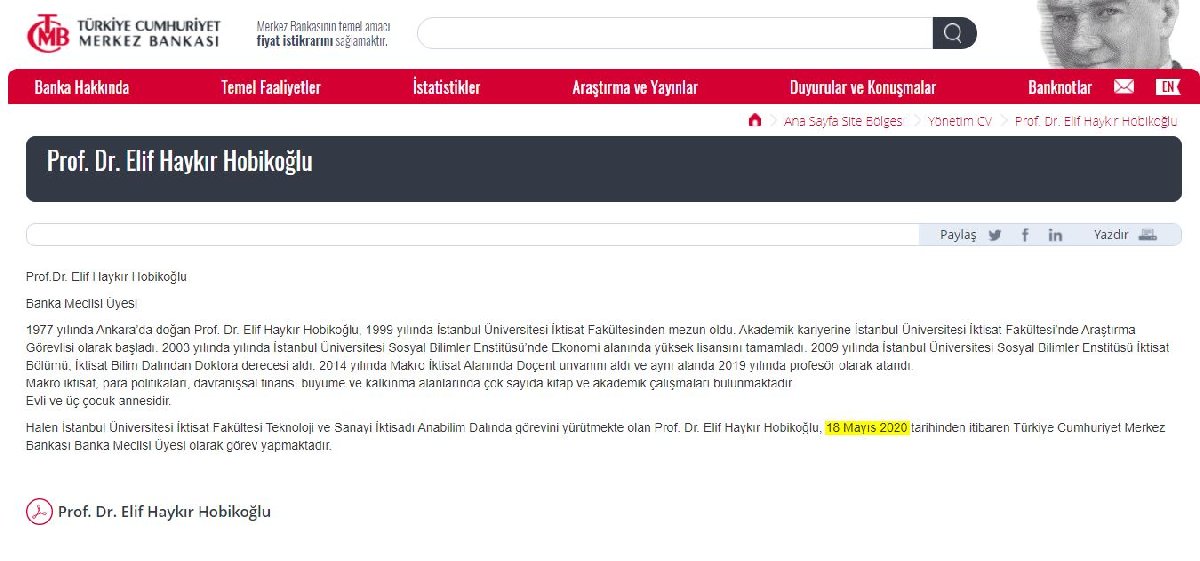Open the PDF icon beside Hobikoğlu link

click(39, 511)
